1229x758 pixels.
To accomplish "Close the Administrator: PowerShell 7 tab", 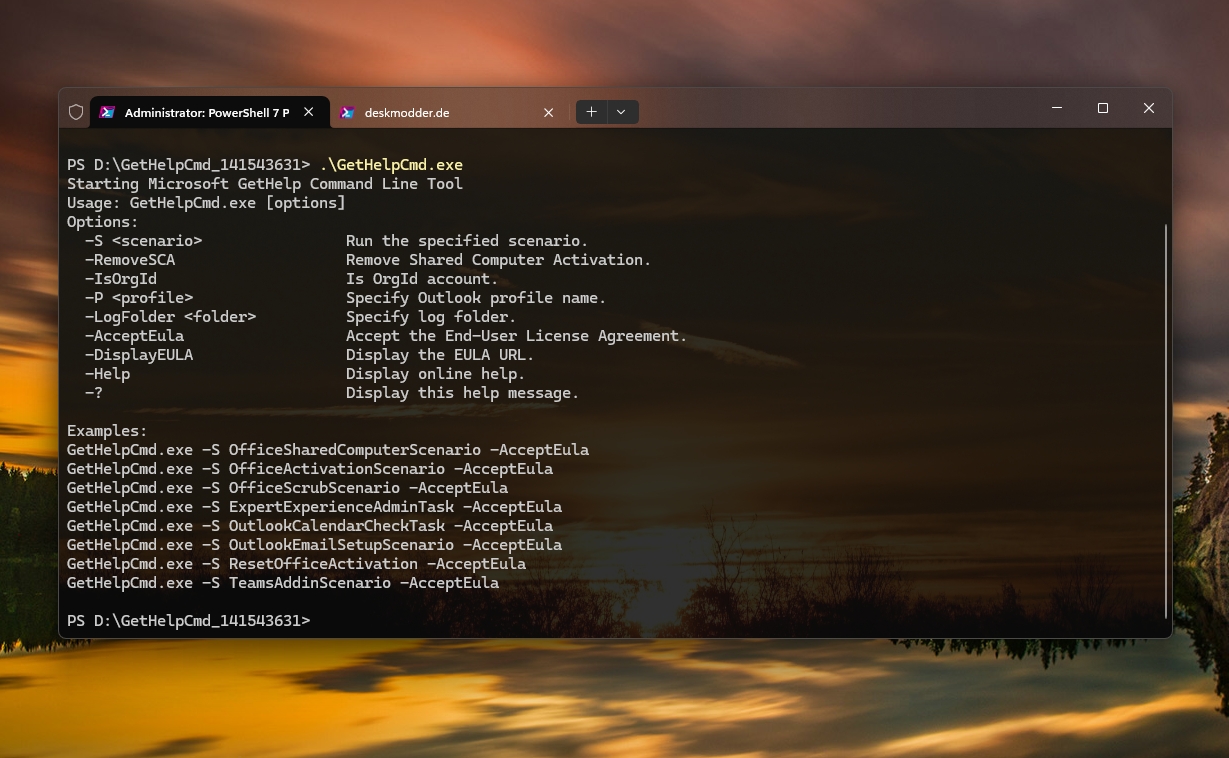I will pyautogui.click(x=309, y=113).
